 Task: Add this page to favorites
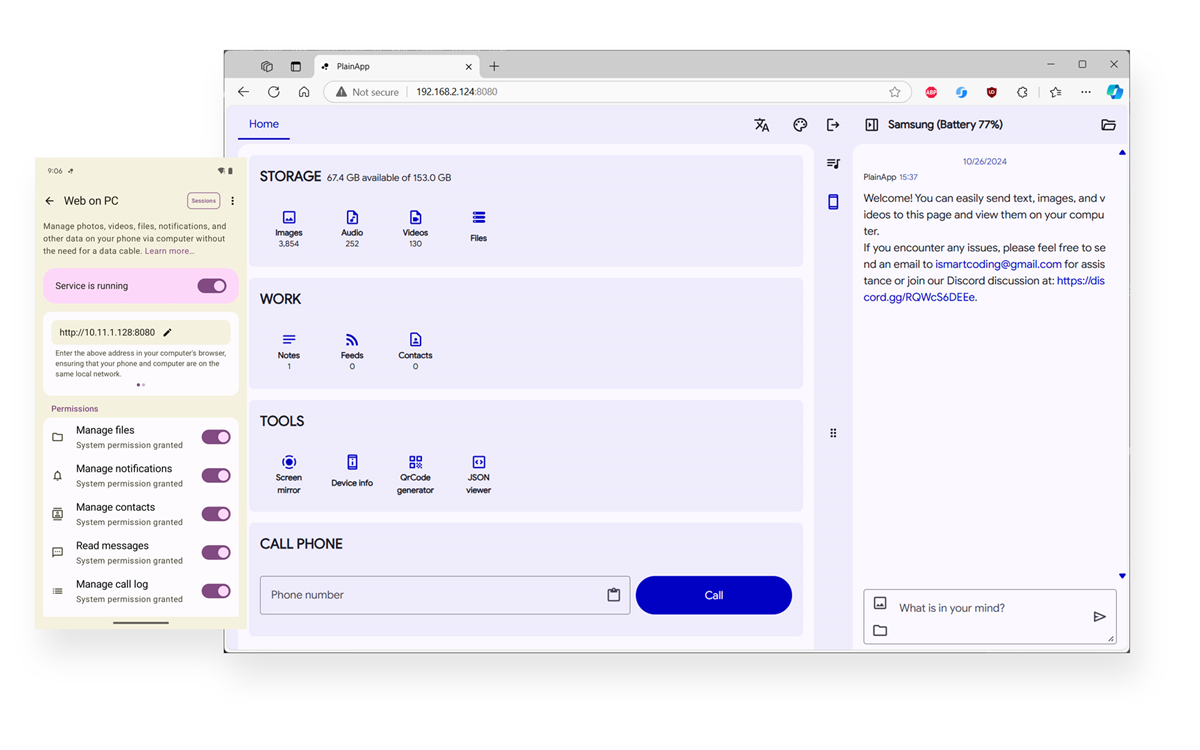point(895,92)
